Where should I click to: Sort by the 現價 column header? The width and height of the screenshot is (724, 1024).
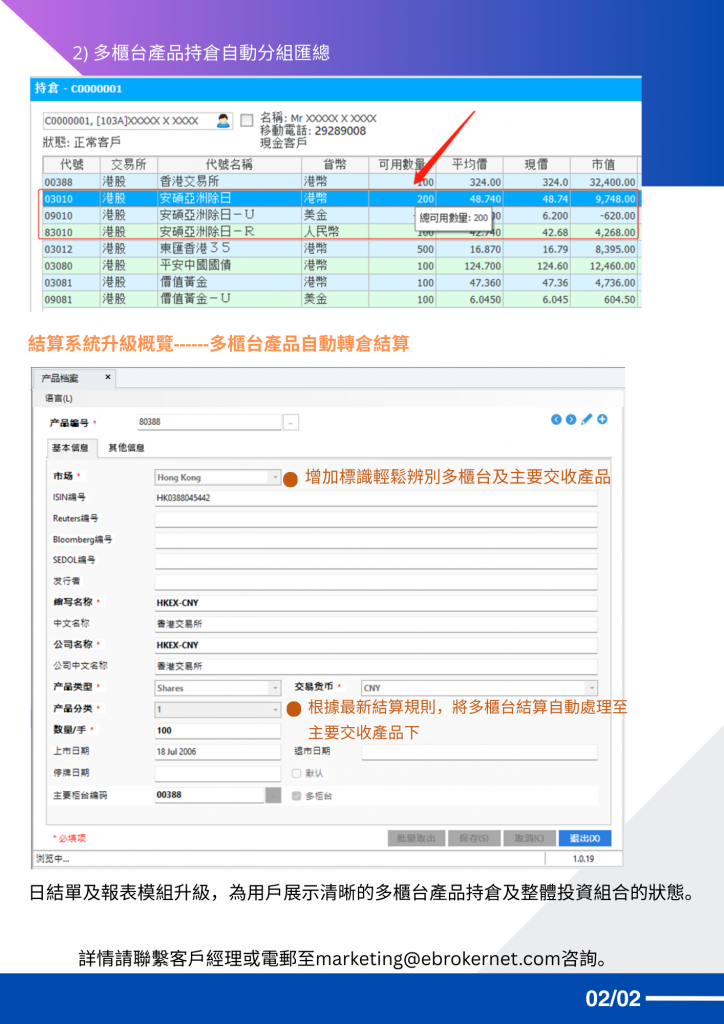coord(537,165)
